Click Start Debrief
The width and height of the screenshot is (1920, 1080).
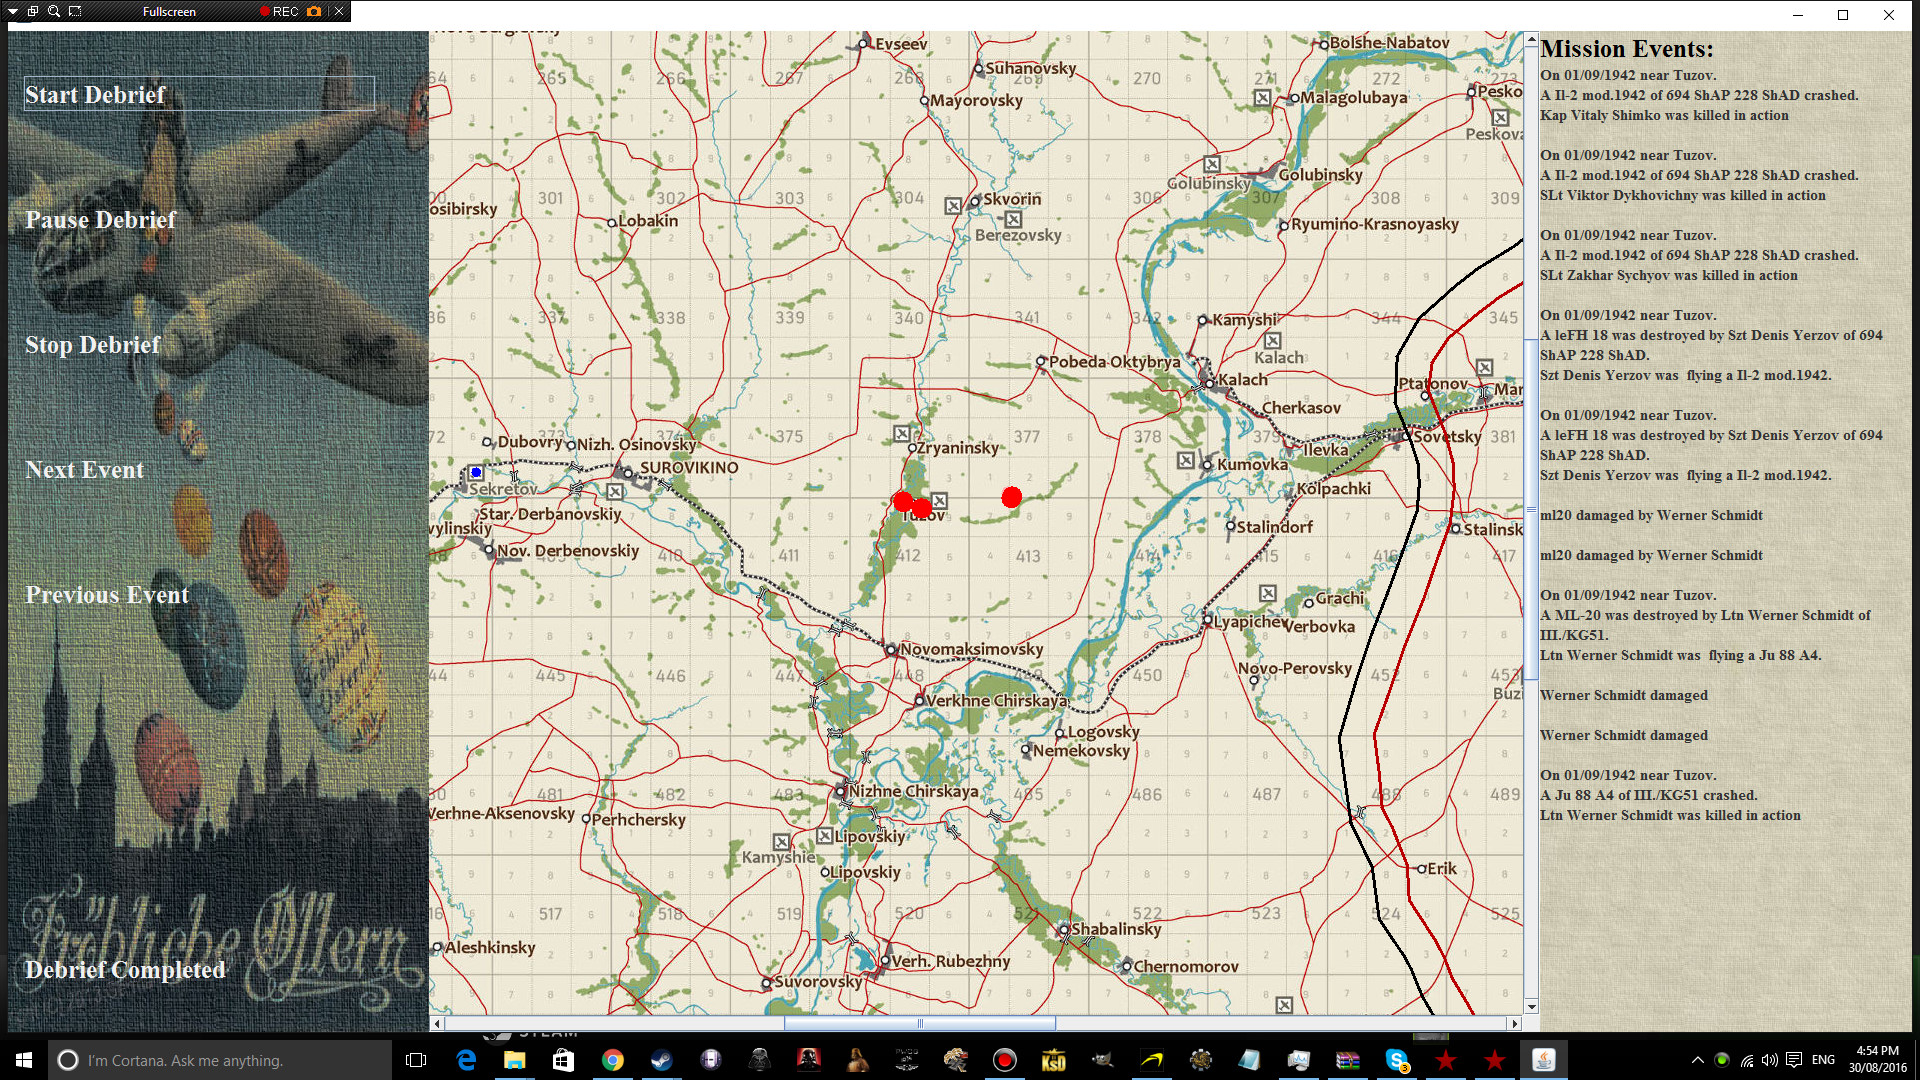(95, 94)
